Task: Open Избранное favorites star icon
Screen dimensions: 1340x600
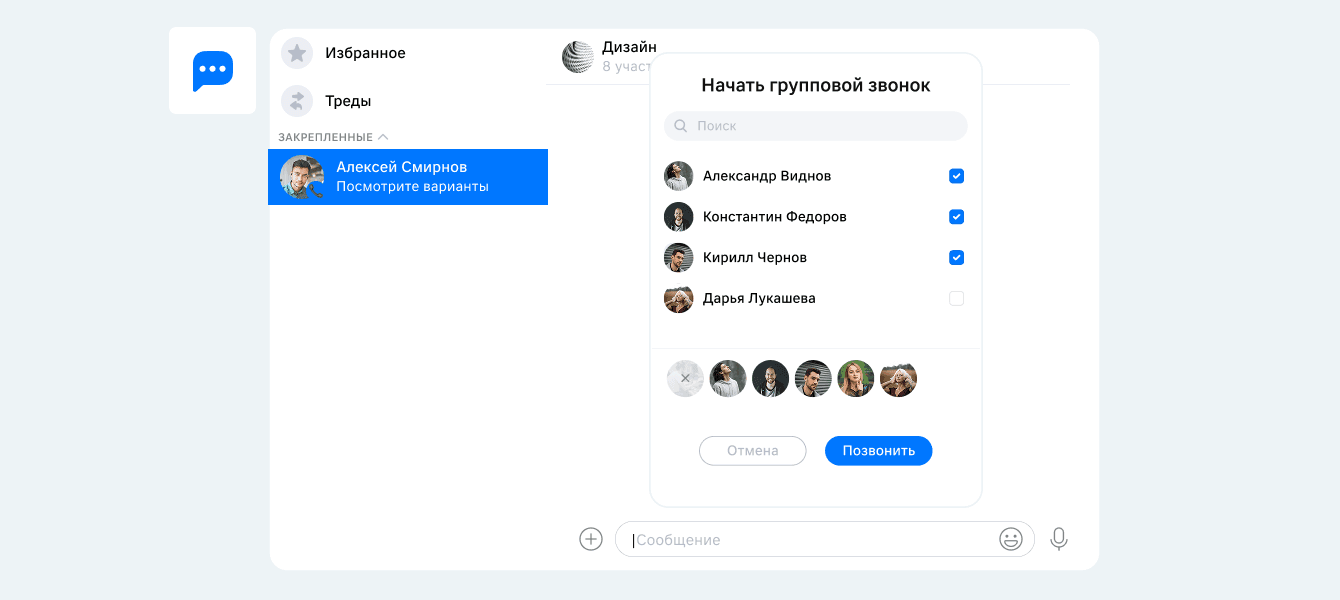Action: pos(297,53)
